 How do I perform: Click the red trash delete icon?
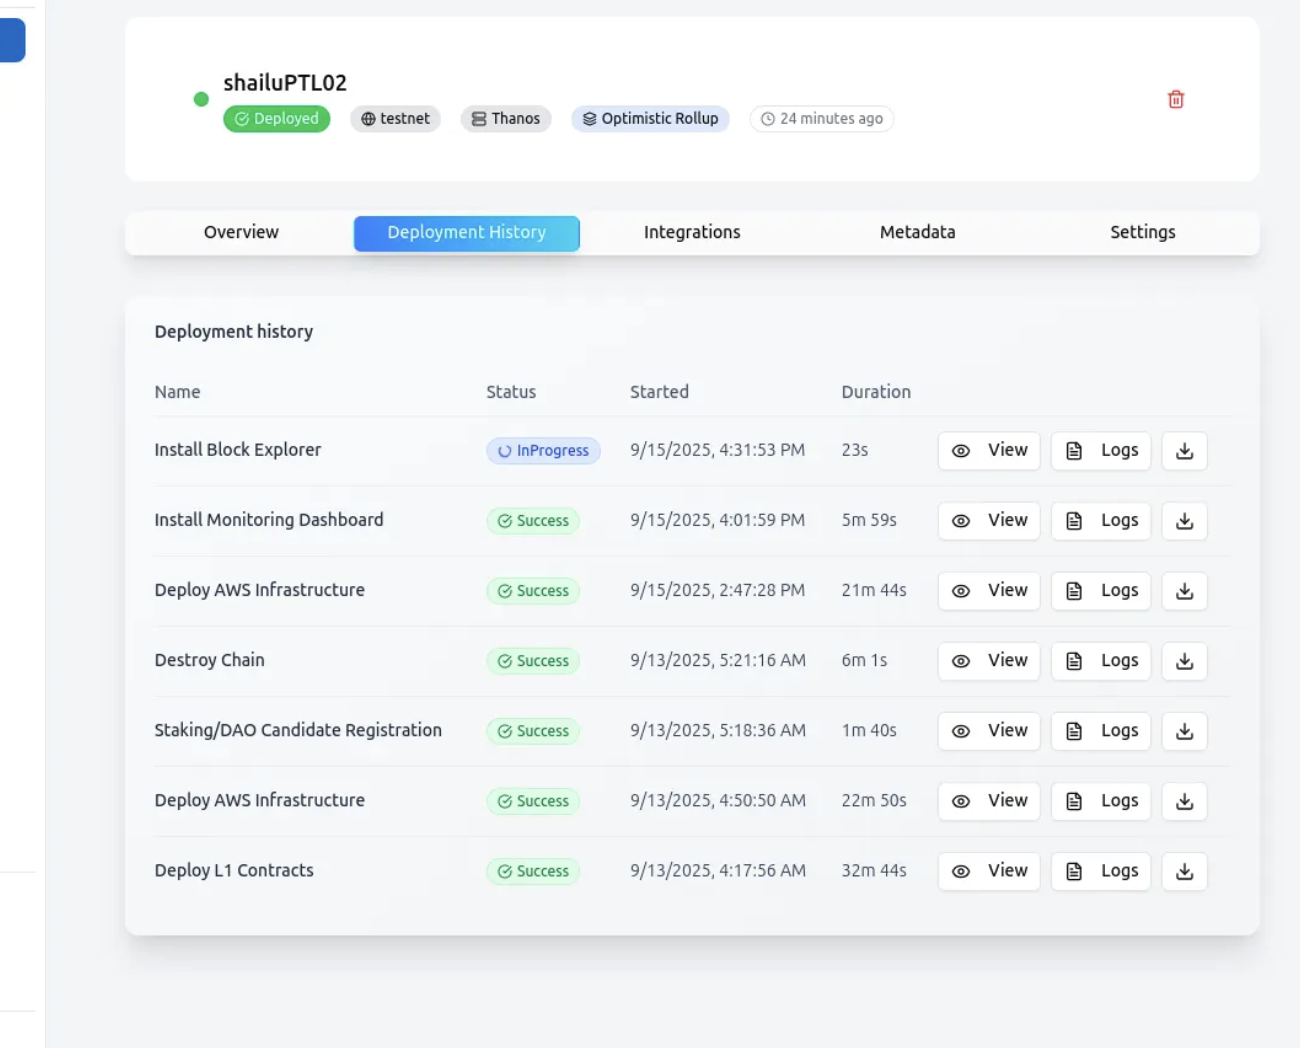(1176, 99)
